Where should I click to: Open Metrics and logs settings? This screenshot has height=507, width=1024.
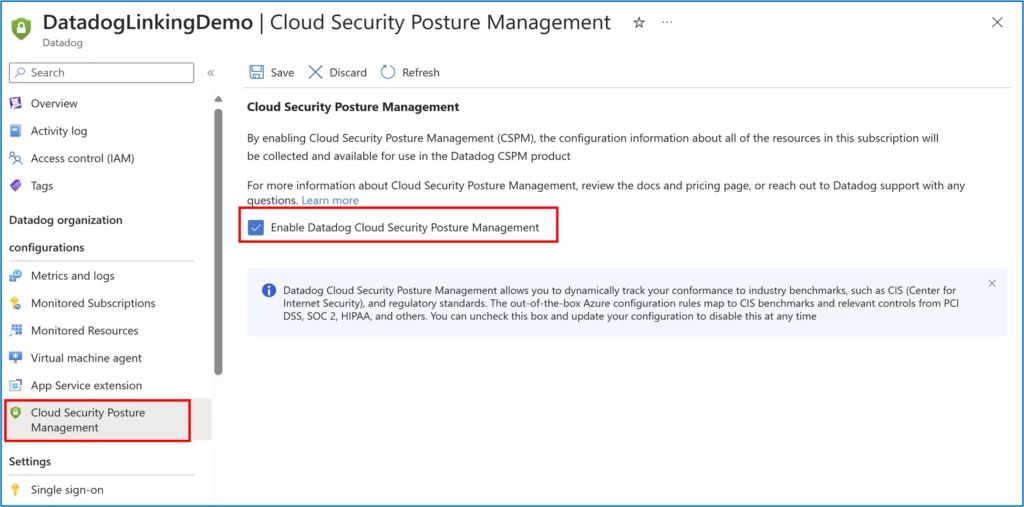pyautogui.click(x=72, y=276)
